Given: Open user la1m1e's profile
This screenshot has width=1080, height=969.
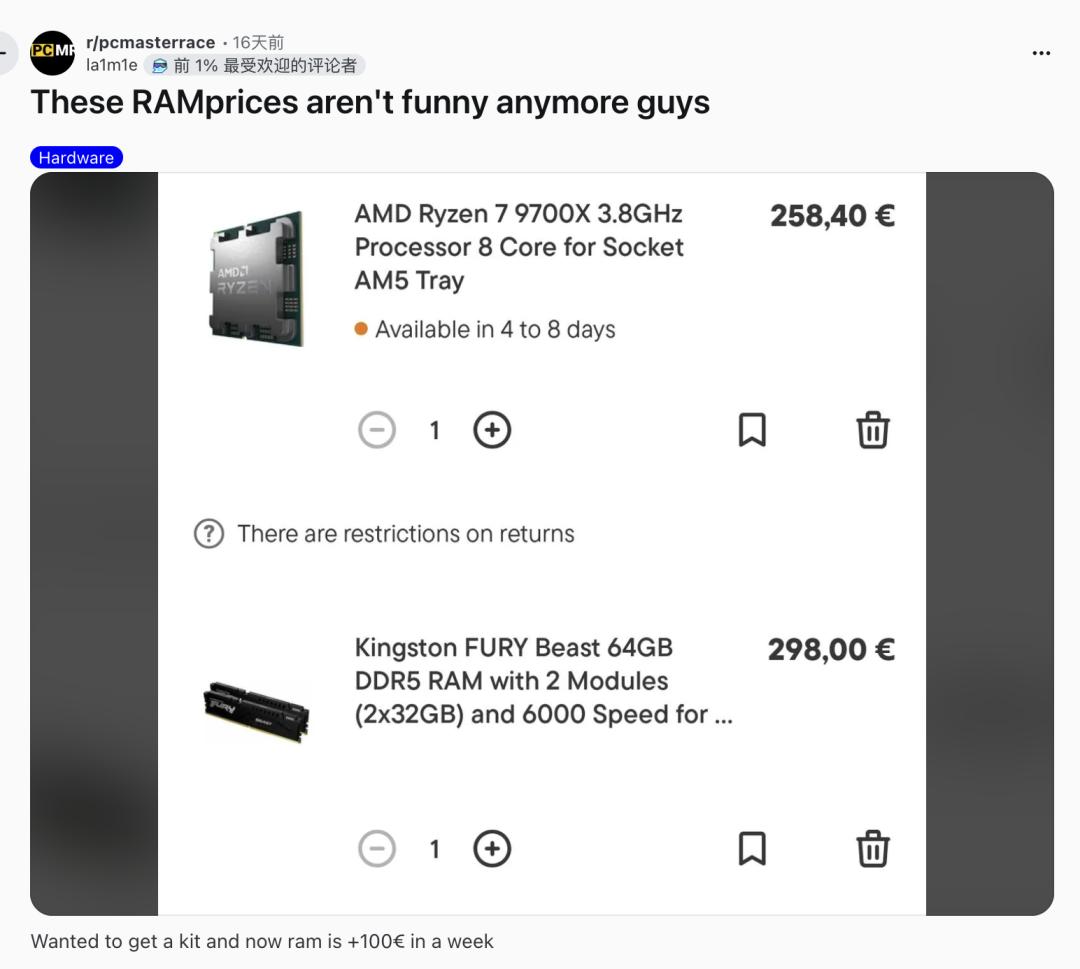Looking at the screenshot, I should pos(112,65).
